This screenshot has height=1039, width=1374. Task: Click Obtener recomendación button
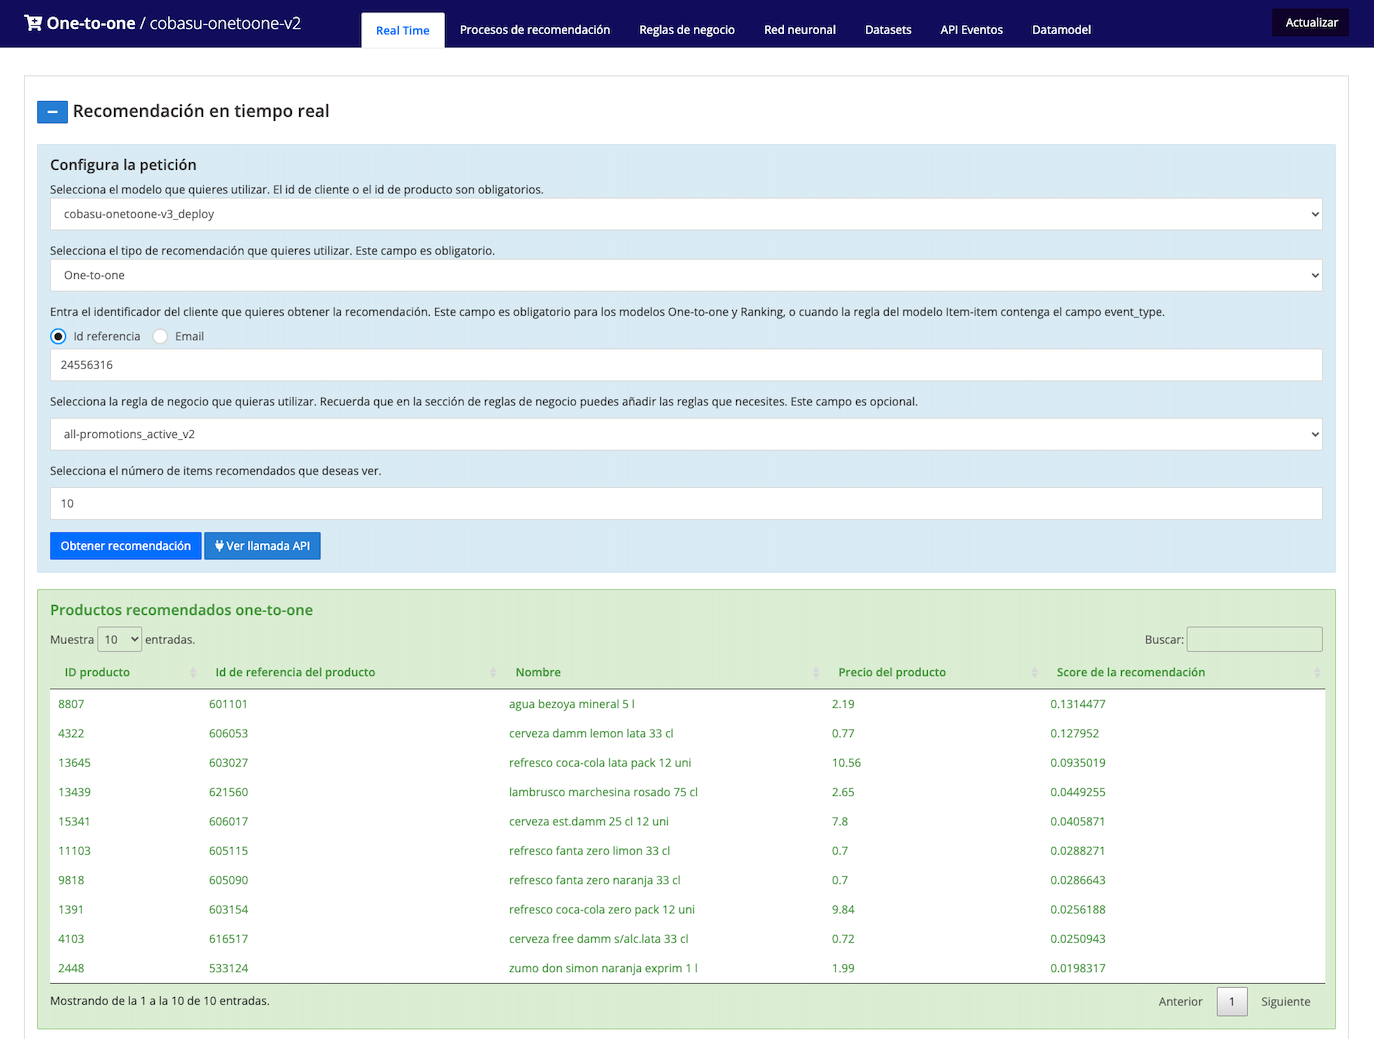point(125,546)
